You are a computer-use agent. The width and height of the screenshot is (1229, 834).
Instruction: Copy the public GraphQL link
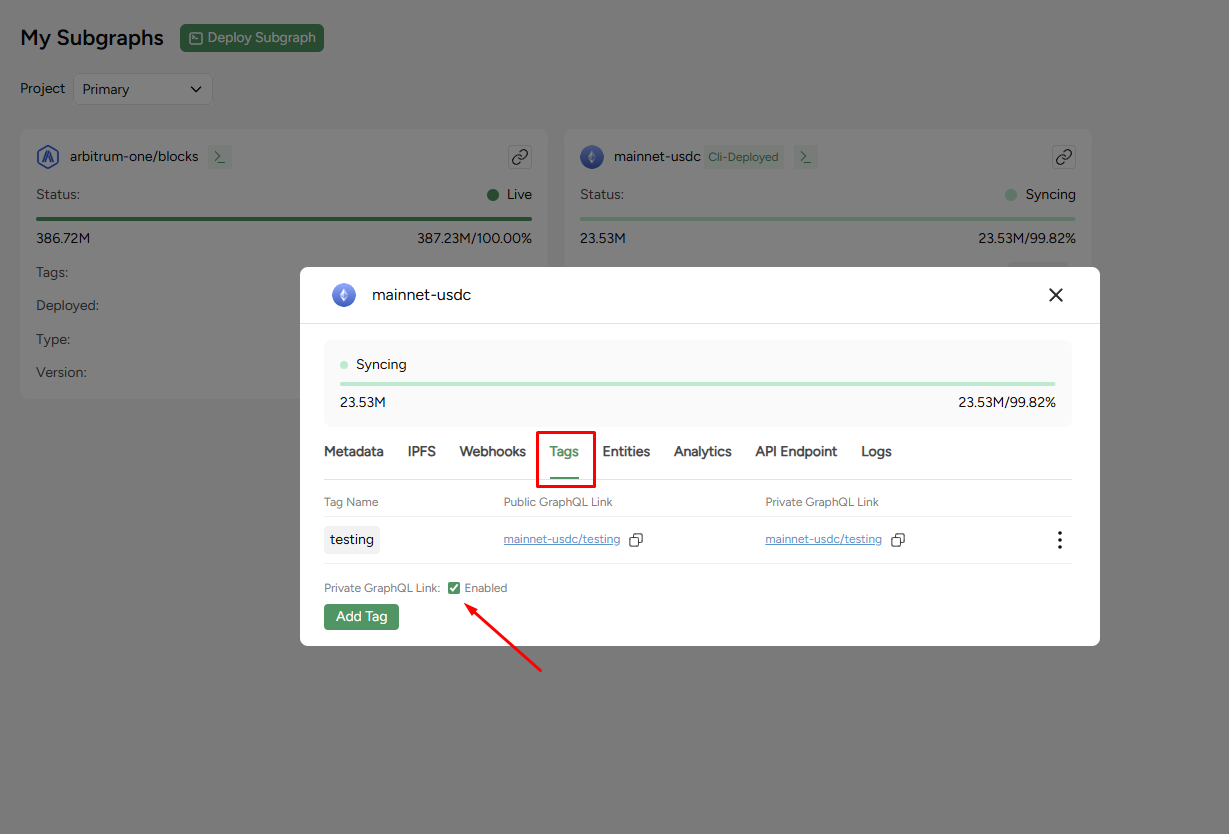coord(636,540)
